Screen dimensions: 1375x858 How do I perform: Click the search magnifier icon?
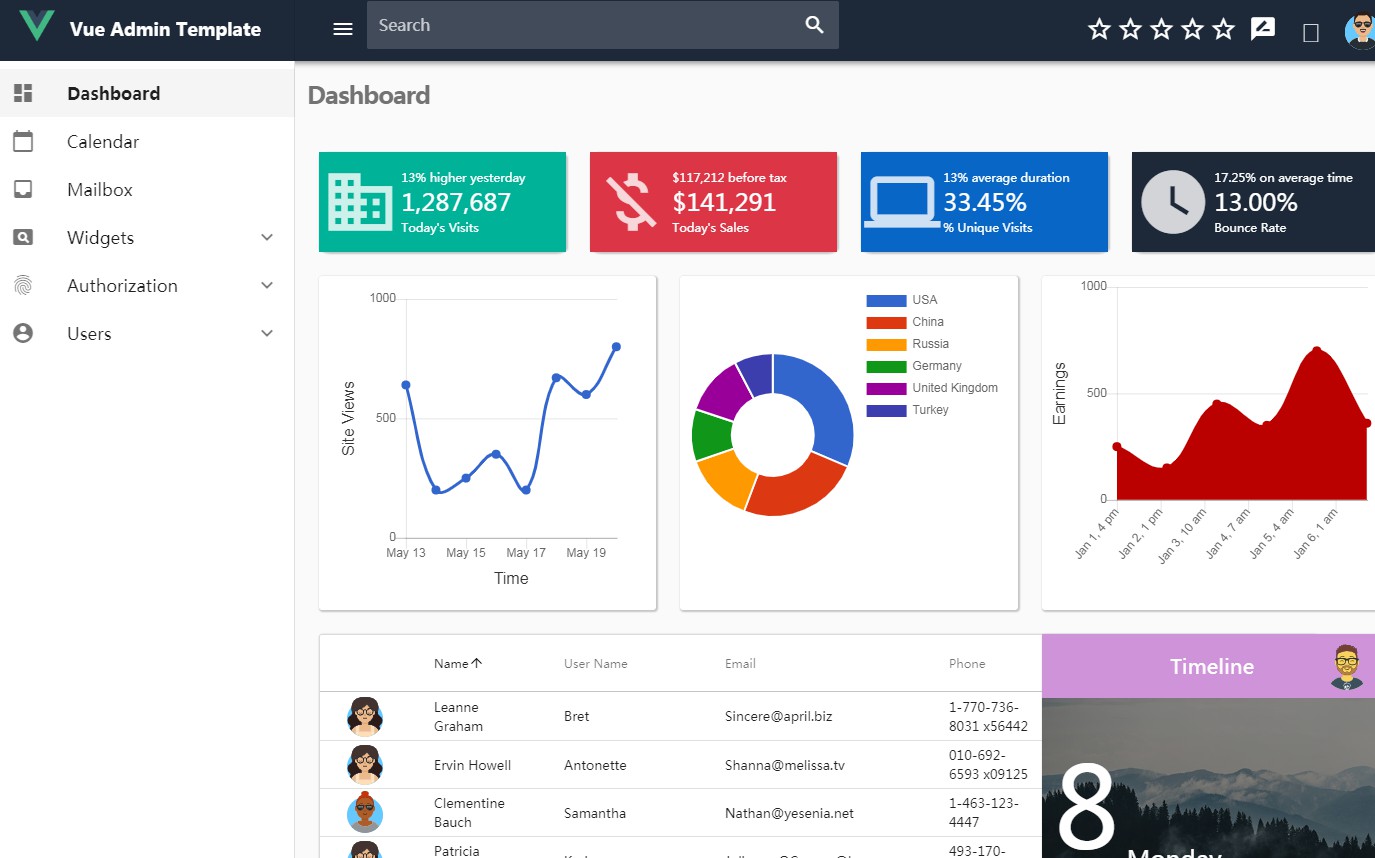[x=814, y=24]
